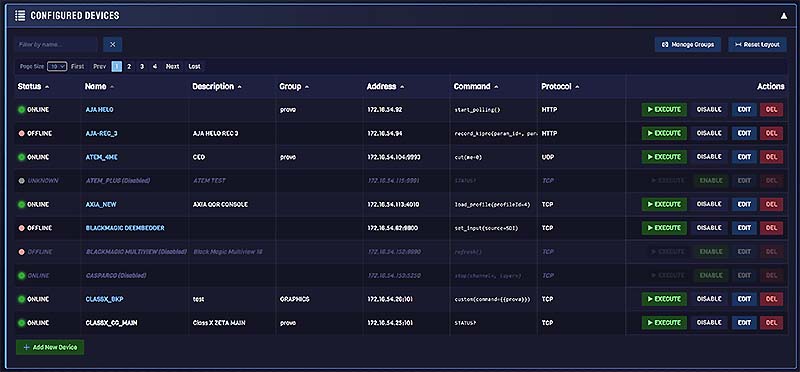
Task: Delete the ATEM_4ME device
Action: pos(771,157)
